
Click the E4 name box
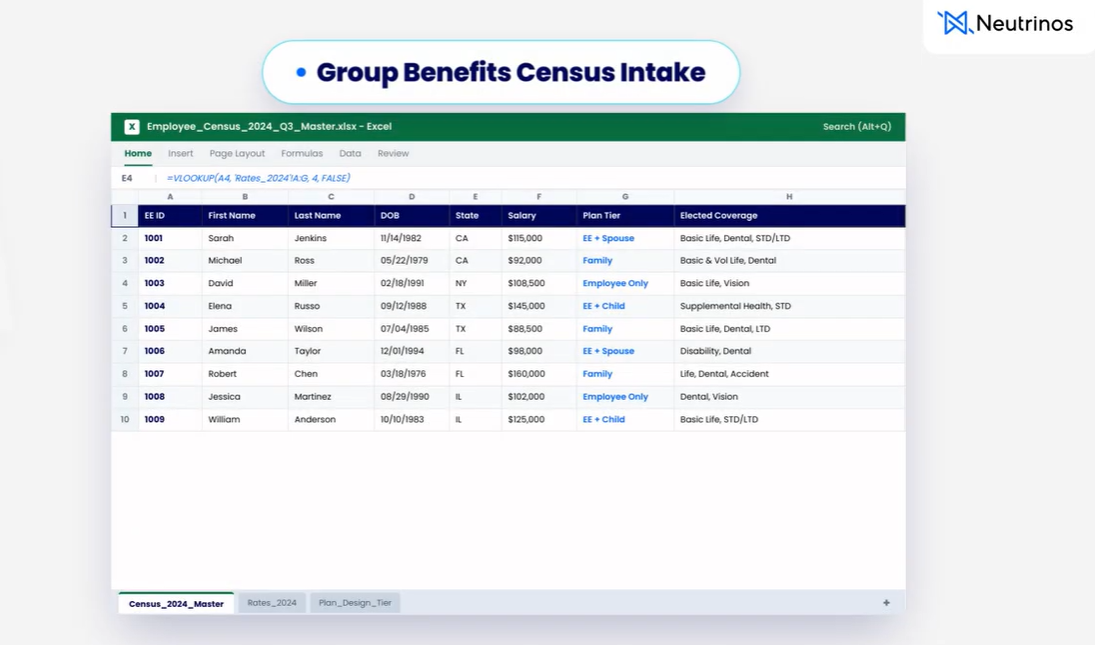click(127, 178)
